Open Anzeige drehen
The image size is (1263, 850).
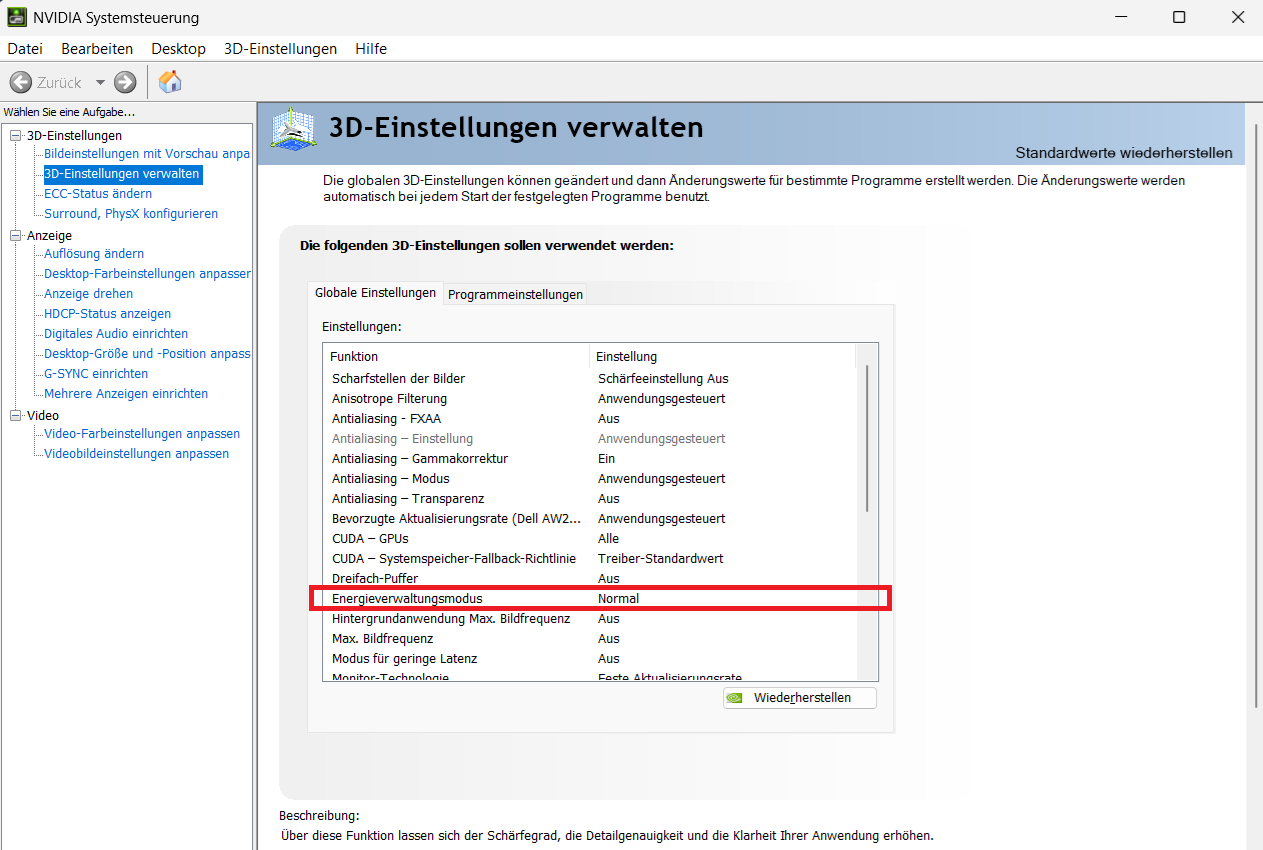(88, 294)
